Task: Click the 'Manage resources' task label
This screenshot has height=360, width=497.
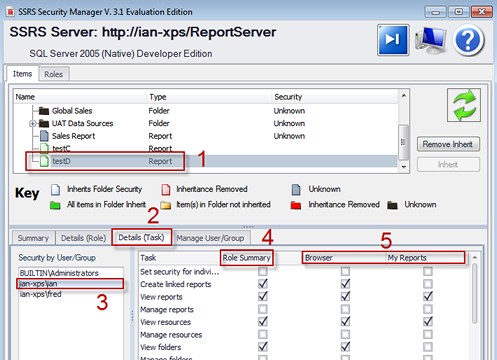Action: (x=171, y=335)
